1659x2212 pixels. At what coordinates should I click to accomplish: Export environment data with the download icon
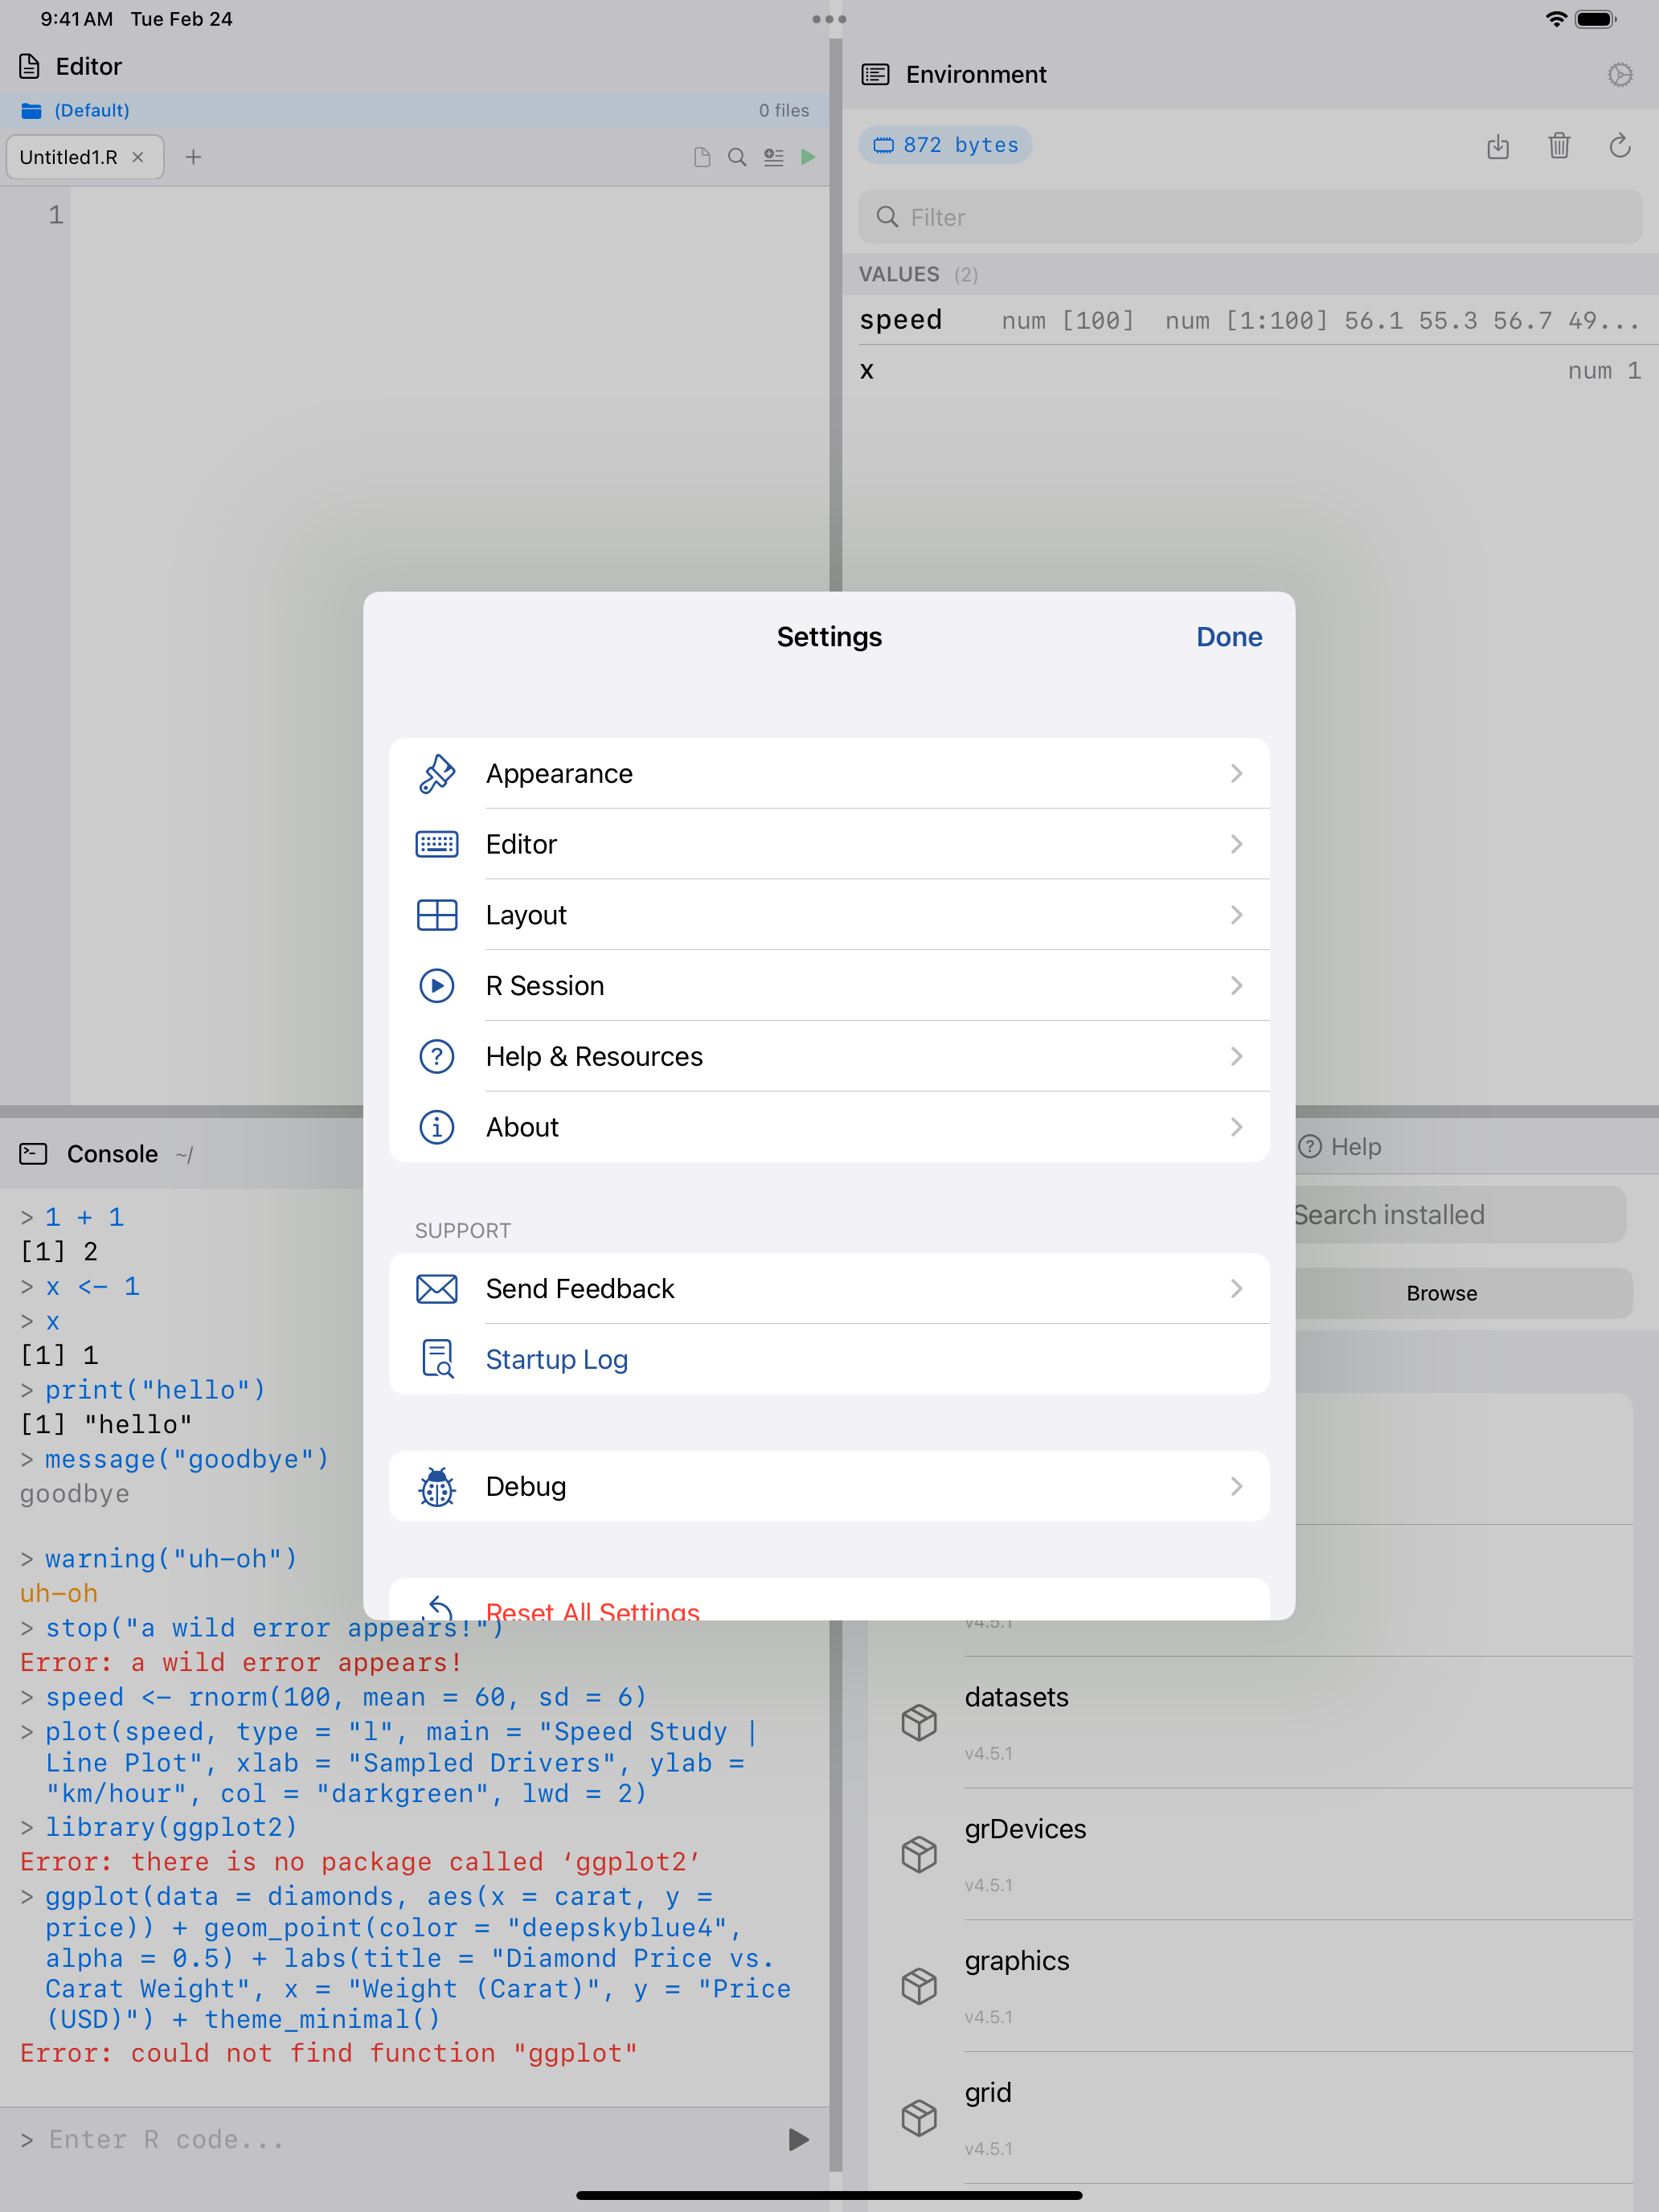click(1498, 147)
